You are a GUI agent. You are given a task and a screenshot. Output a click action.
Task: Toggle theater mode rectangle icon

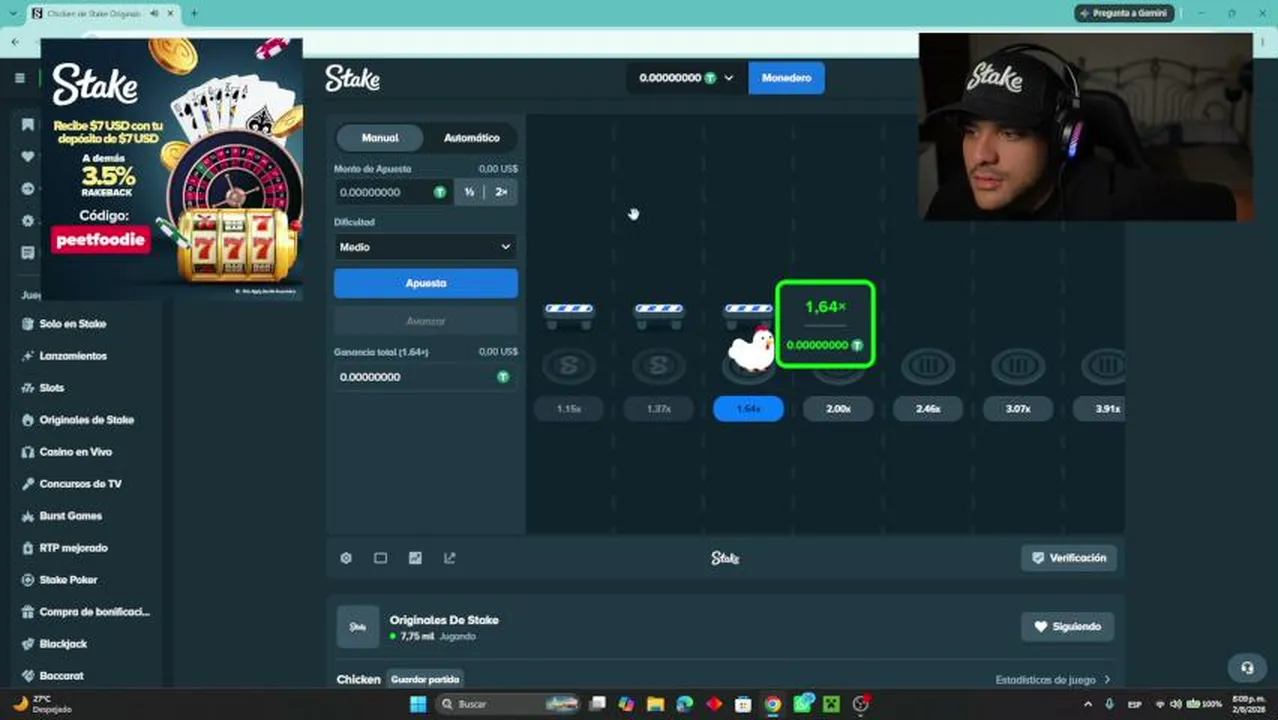coord(380,558)
